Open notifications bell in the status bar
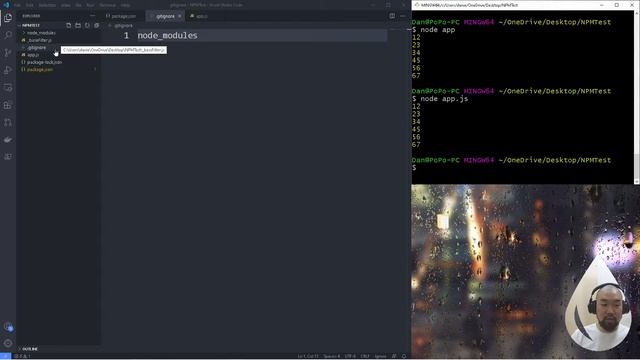 (x=404, y=356)
